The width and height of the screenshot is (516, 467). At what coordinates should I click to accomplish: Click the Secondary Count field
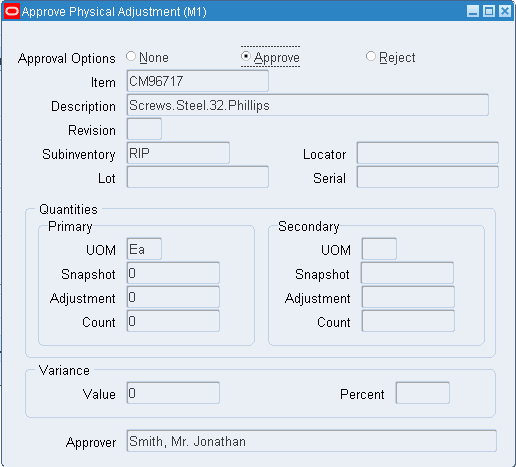coord(408,321)
